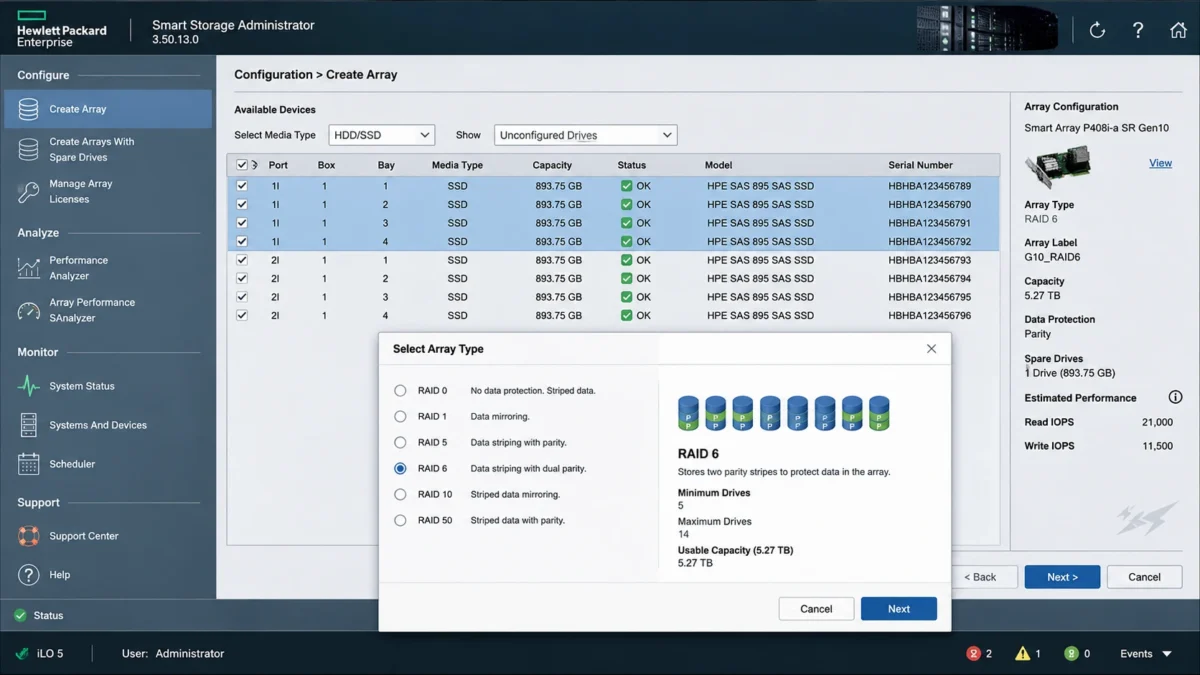Uncheck the drive with serial HBHBA123456793
The width and height of the screenshot is (1200, 675).
[x=242, y=260]
